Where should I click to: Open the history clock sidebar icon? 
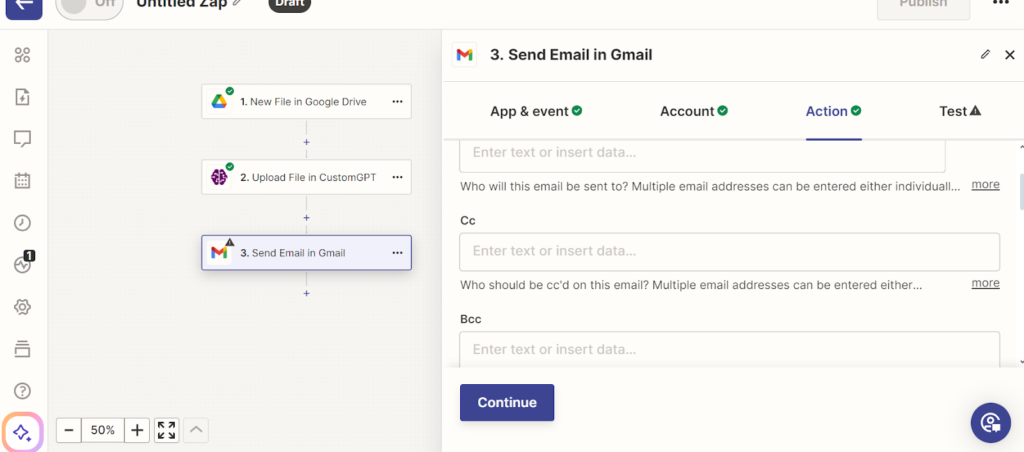23,223
